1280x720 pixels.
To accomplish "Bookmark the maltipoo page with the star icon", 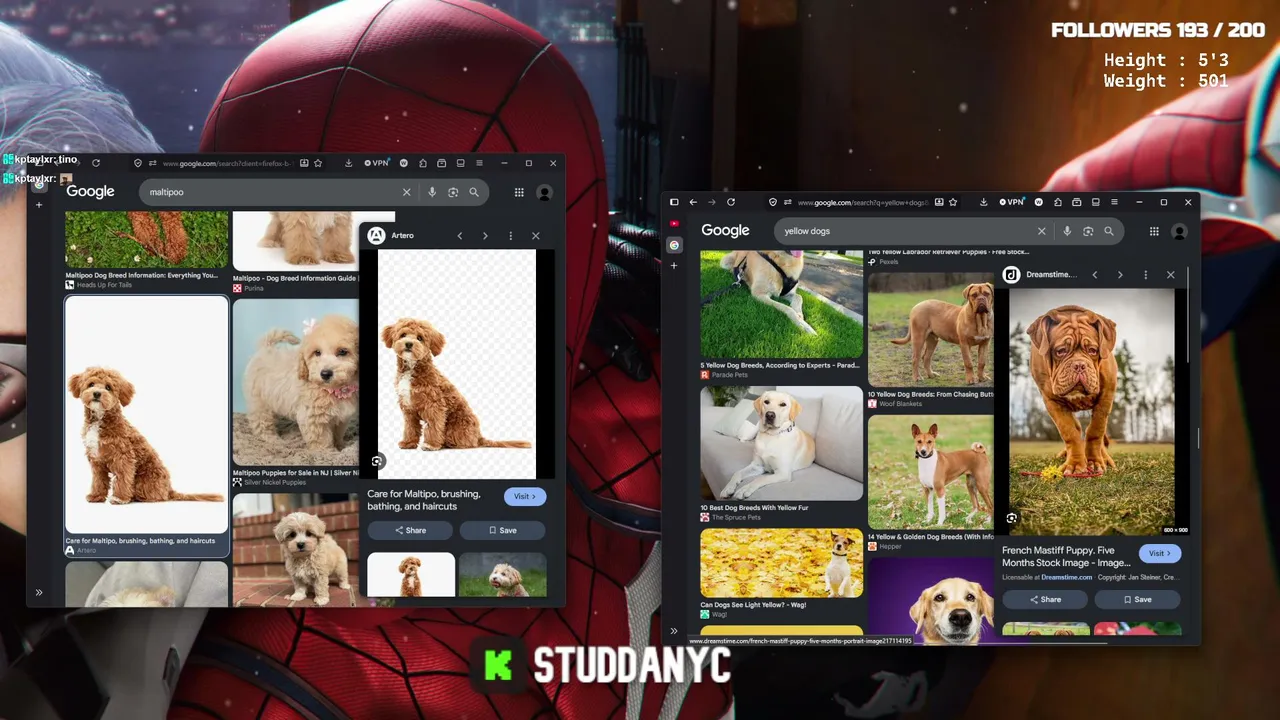I will pos(318,163).
